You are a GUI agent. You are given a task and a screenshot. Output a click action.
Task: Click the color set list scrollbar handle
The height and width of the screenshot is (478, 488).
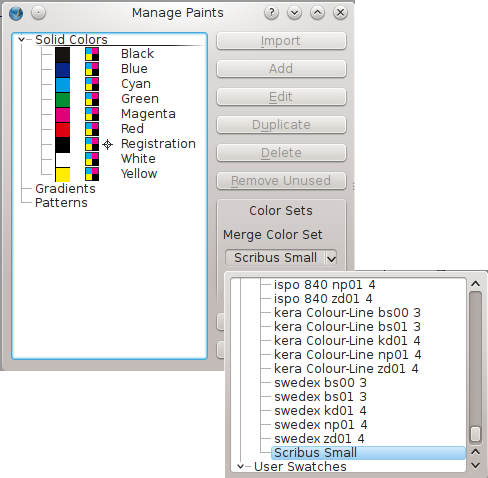(476, 434)
